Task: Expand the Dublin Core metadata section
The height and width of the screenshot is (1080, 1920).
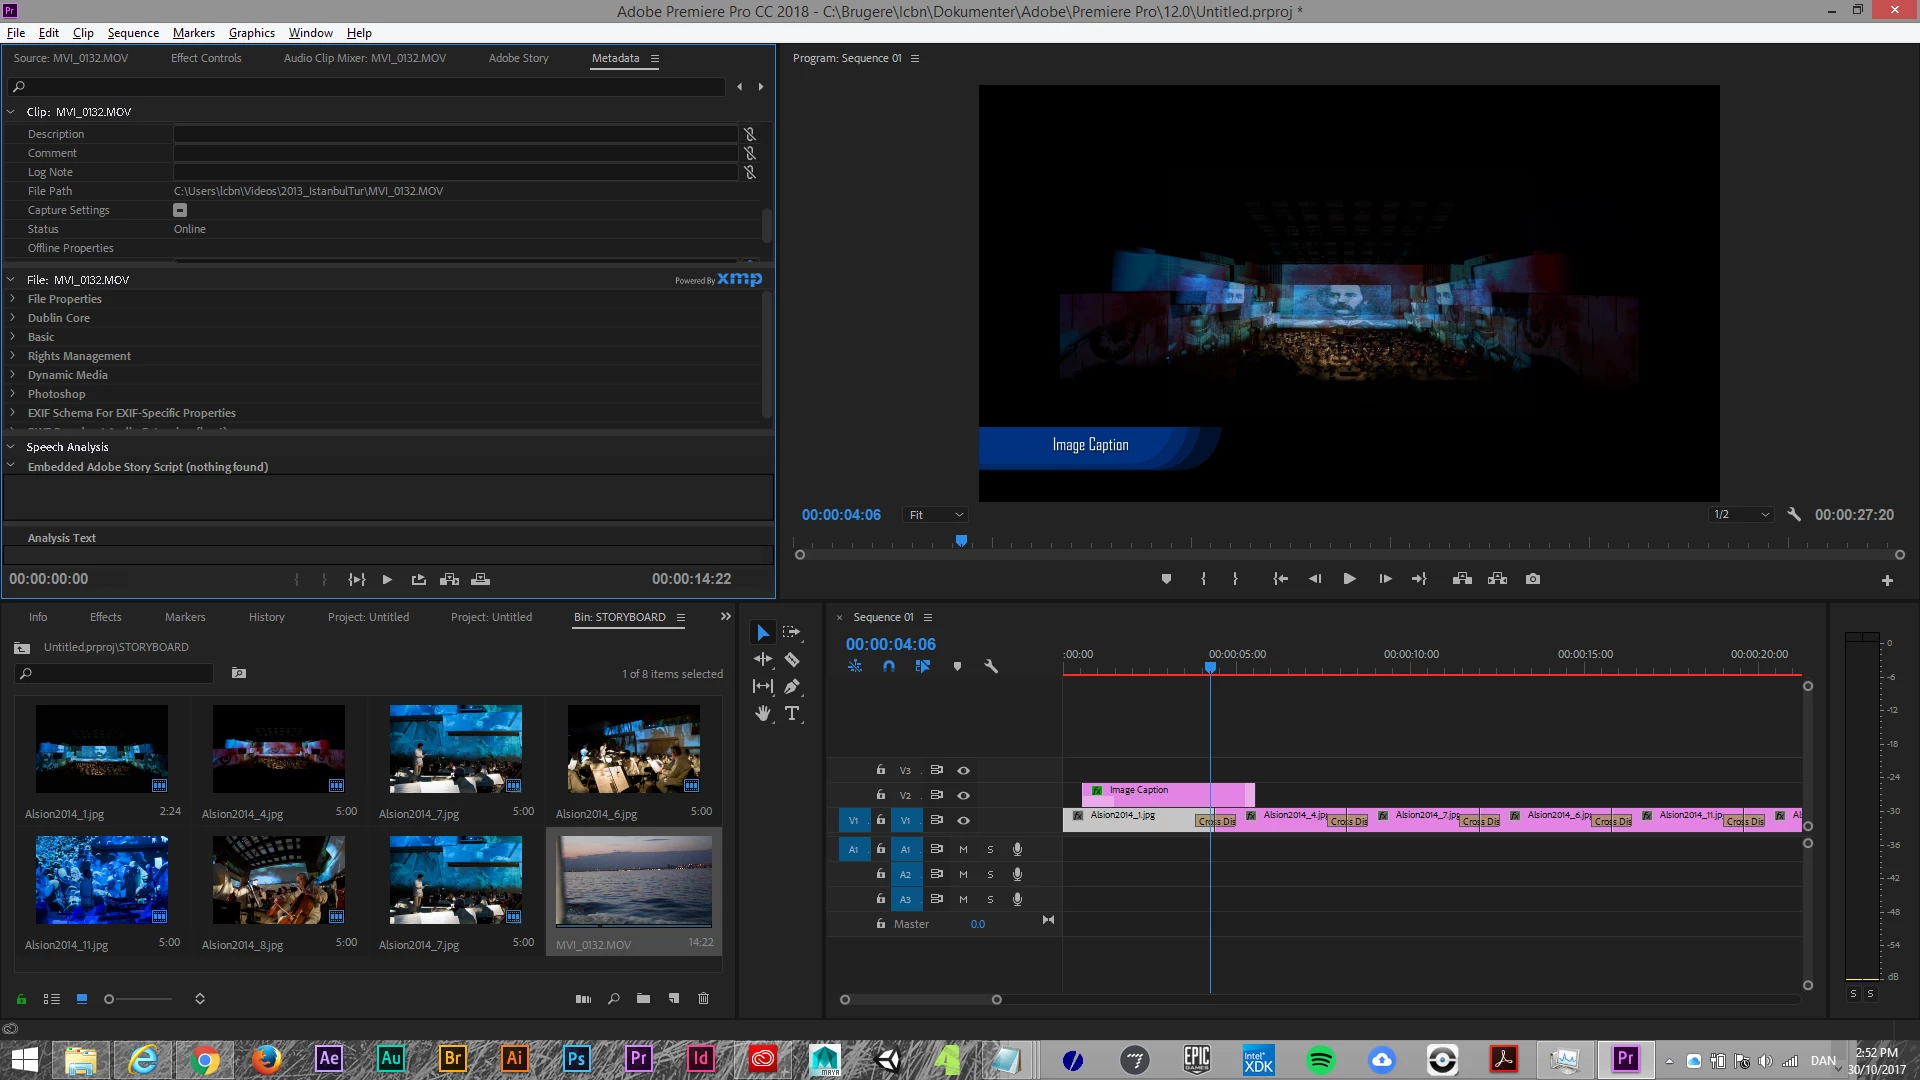Action: coord(12,318)
